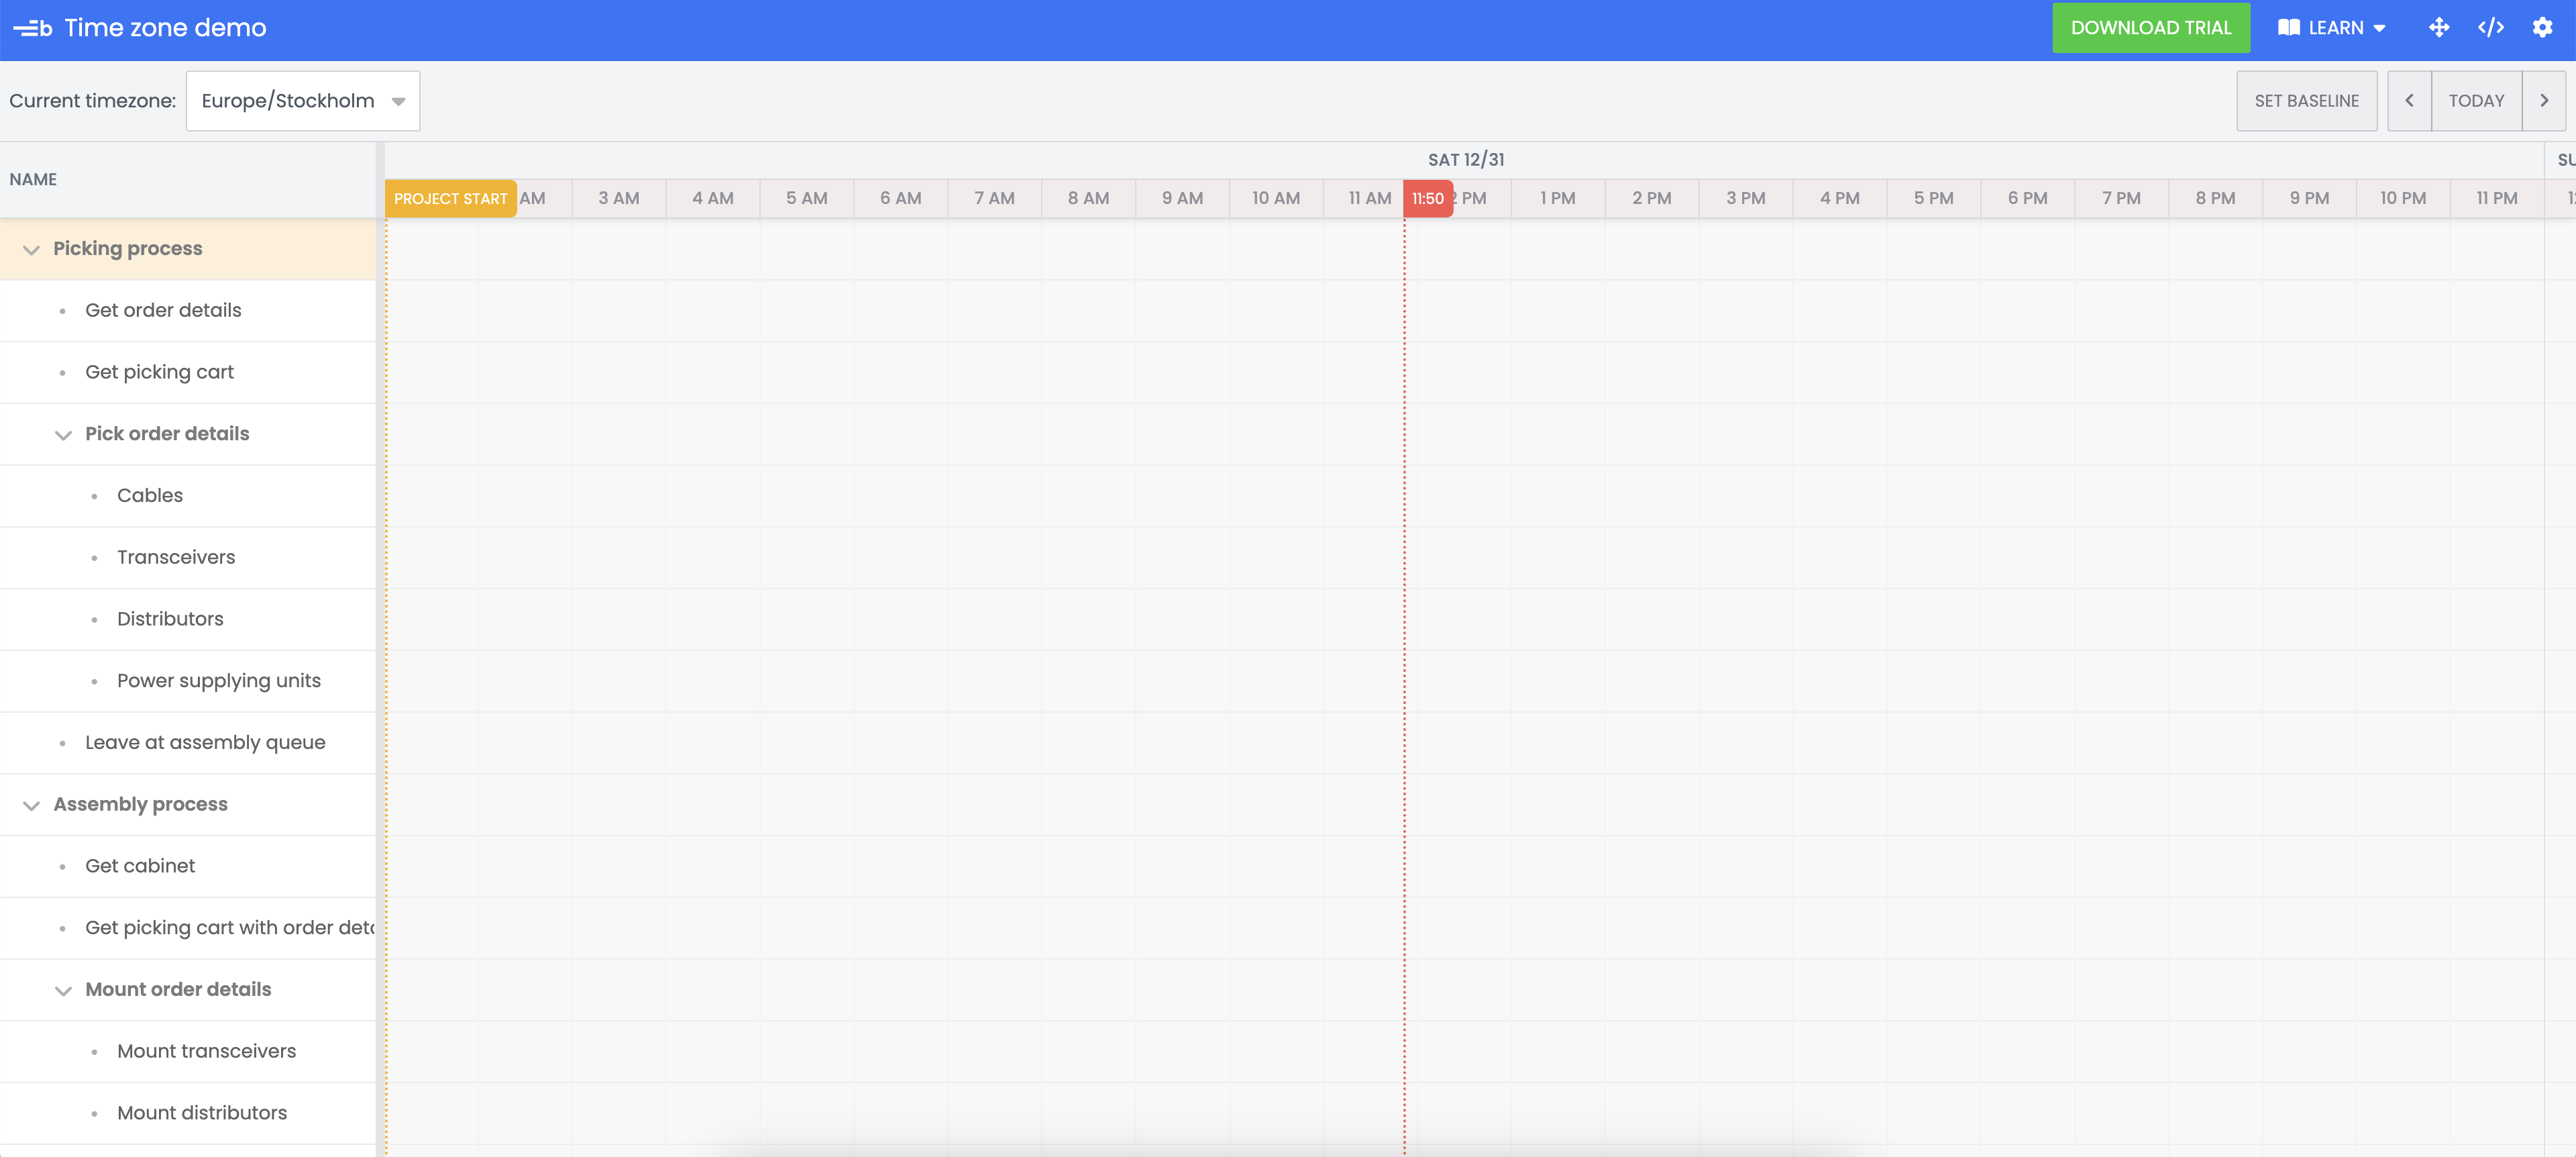The width and height of the screenshot is (2576, 1157).
Task: Click the Bryntum logo icon top-left
Action: pos(31,28)
